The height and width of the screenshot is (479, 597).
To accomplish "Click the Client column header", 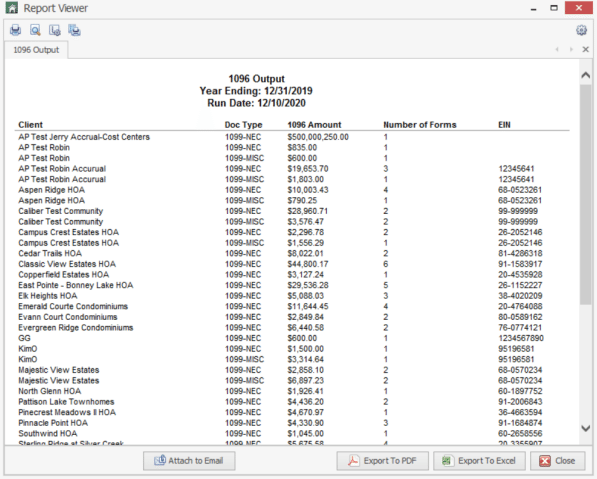I will pos(30,125).
